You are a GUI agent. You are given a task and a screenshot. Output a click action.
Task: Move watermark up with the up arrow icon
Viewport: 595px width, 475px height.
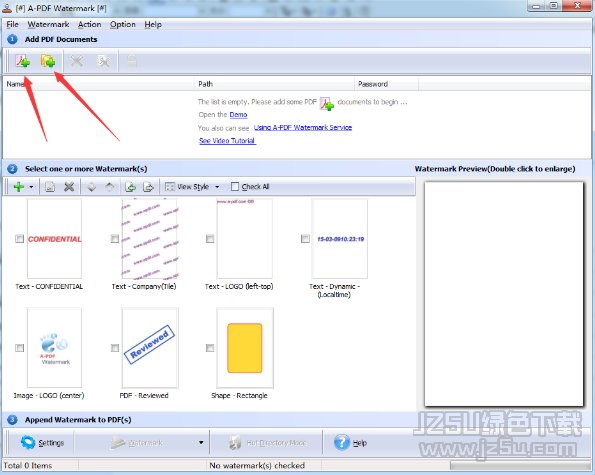pyautogui.click(x=110, y=187)
